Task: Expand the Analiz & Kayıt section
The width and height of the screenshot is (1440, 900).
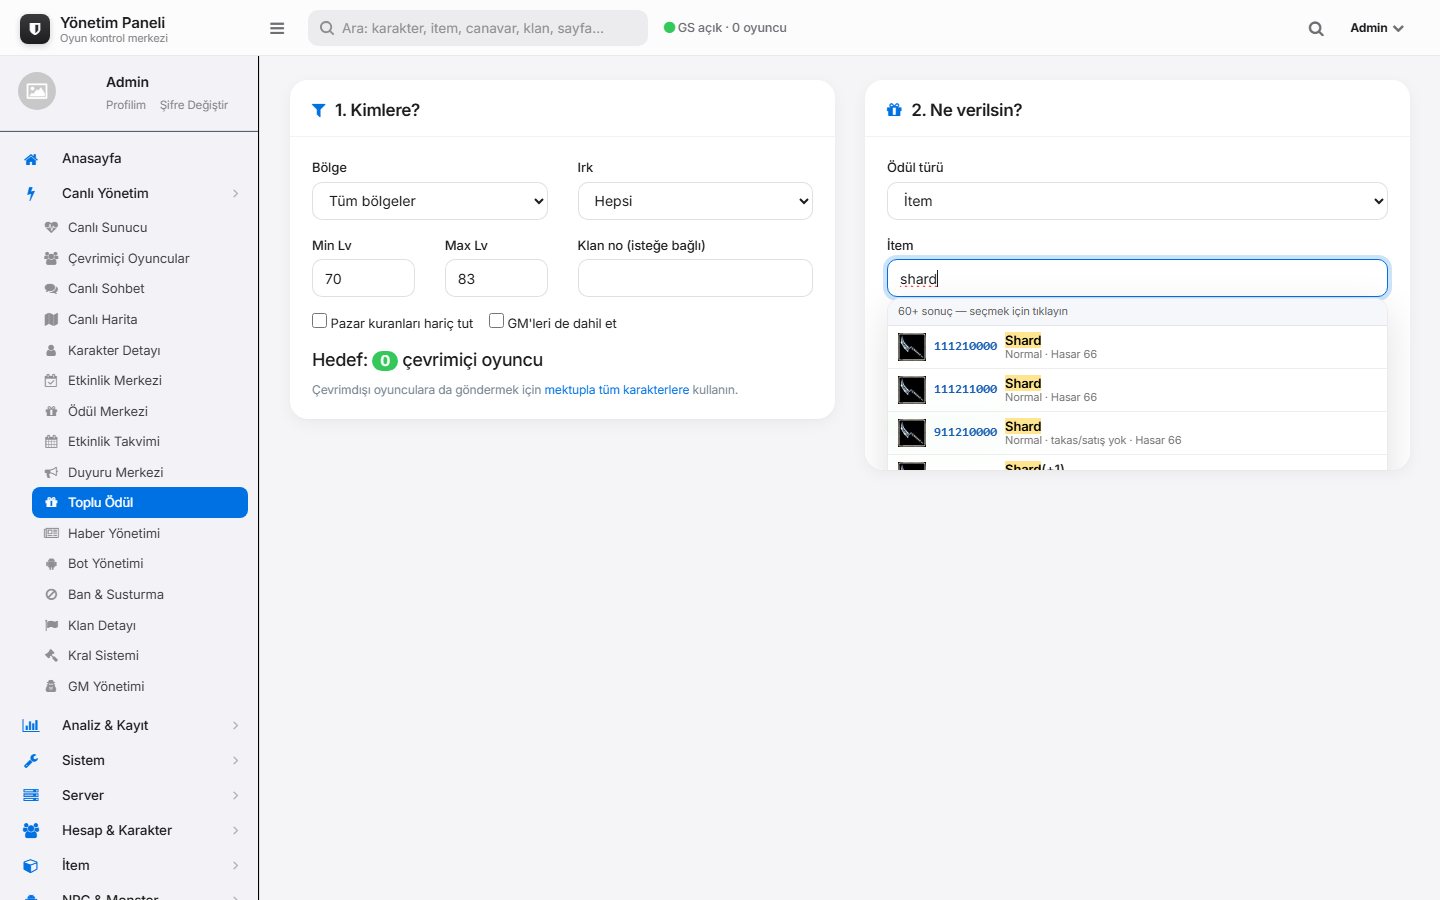Action: pyautogui.click(x=130, y=725)
